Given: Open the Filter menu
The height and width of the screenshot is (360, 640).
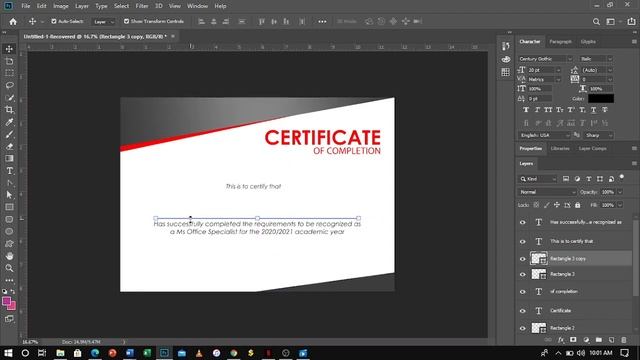Looking at the screenshot, I should coord(142,6).
